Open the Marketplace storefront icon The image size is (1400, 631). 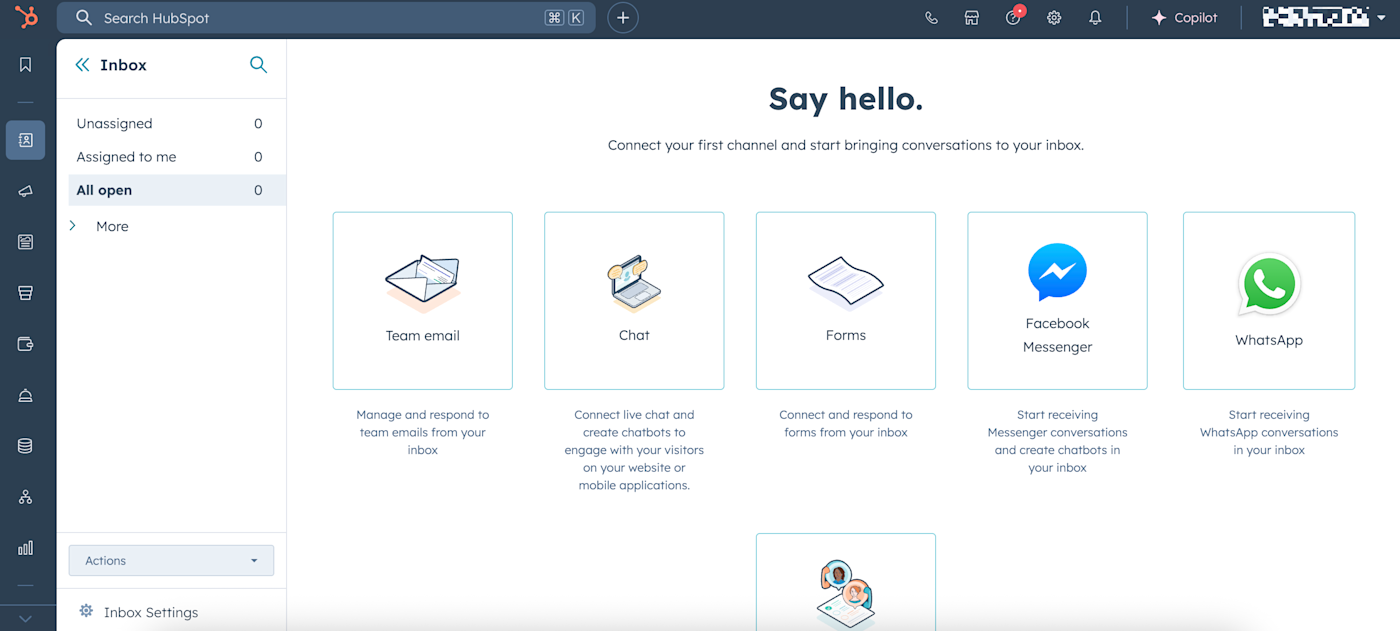click(972, 18)
